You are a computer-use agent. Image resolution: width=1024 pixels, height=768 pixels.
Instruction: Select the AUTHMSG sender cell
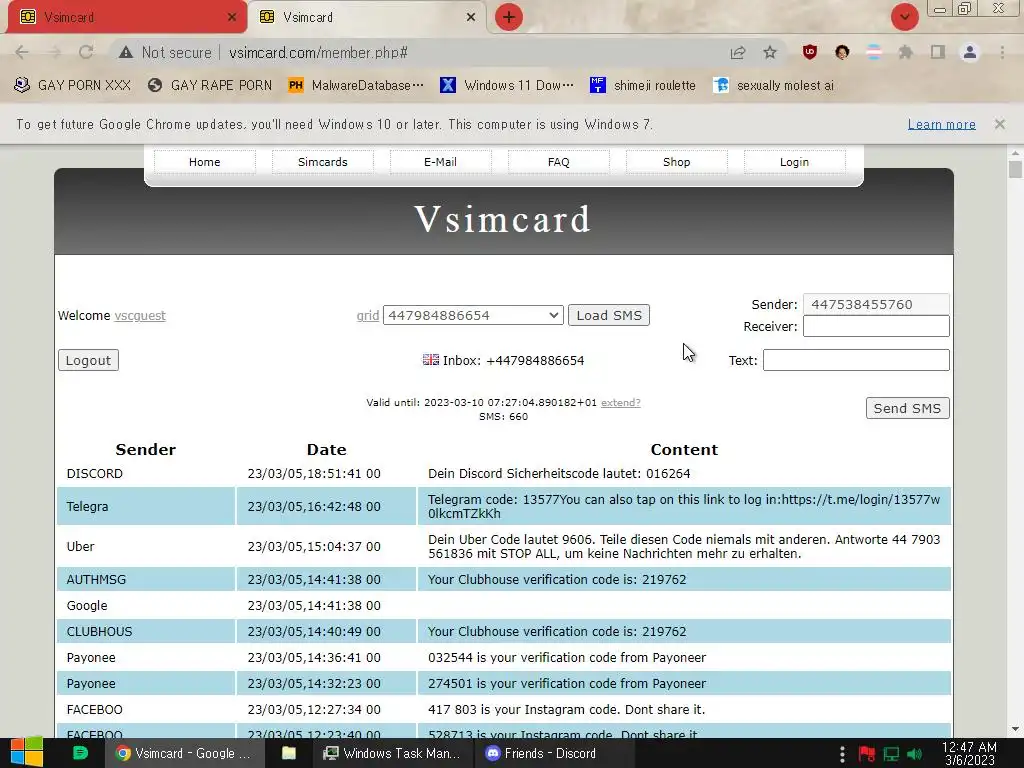146,579
